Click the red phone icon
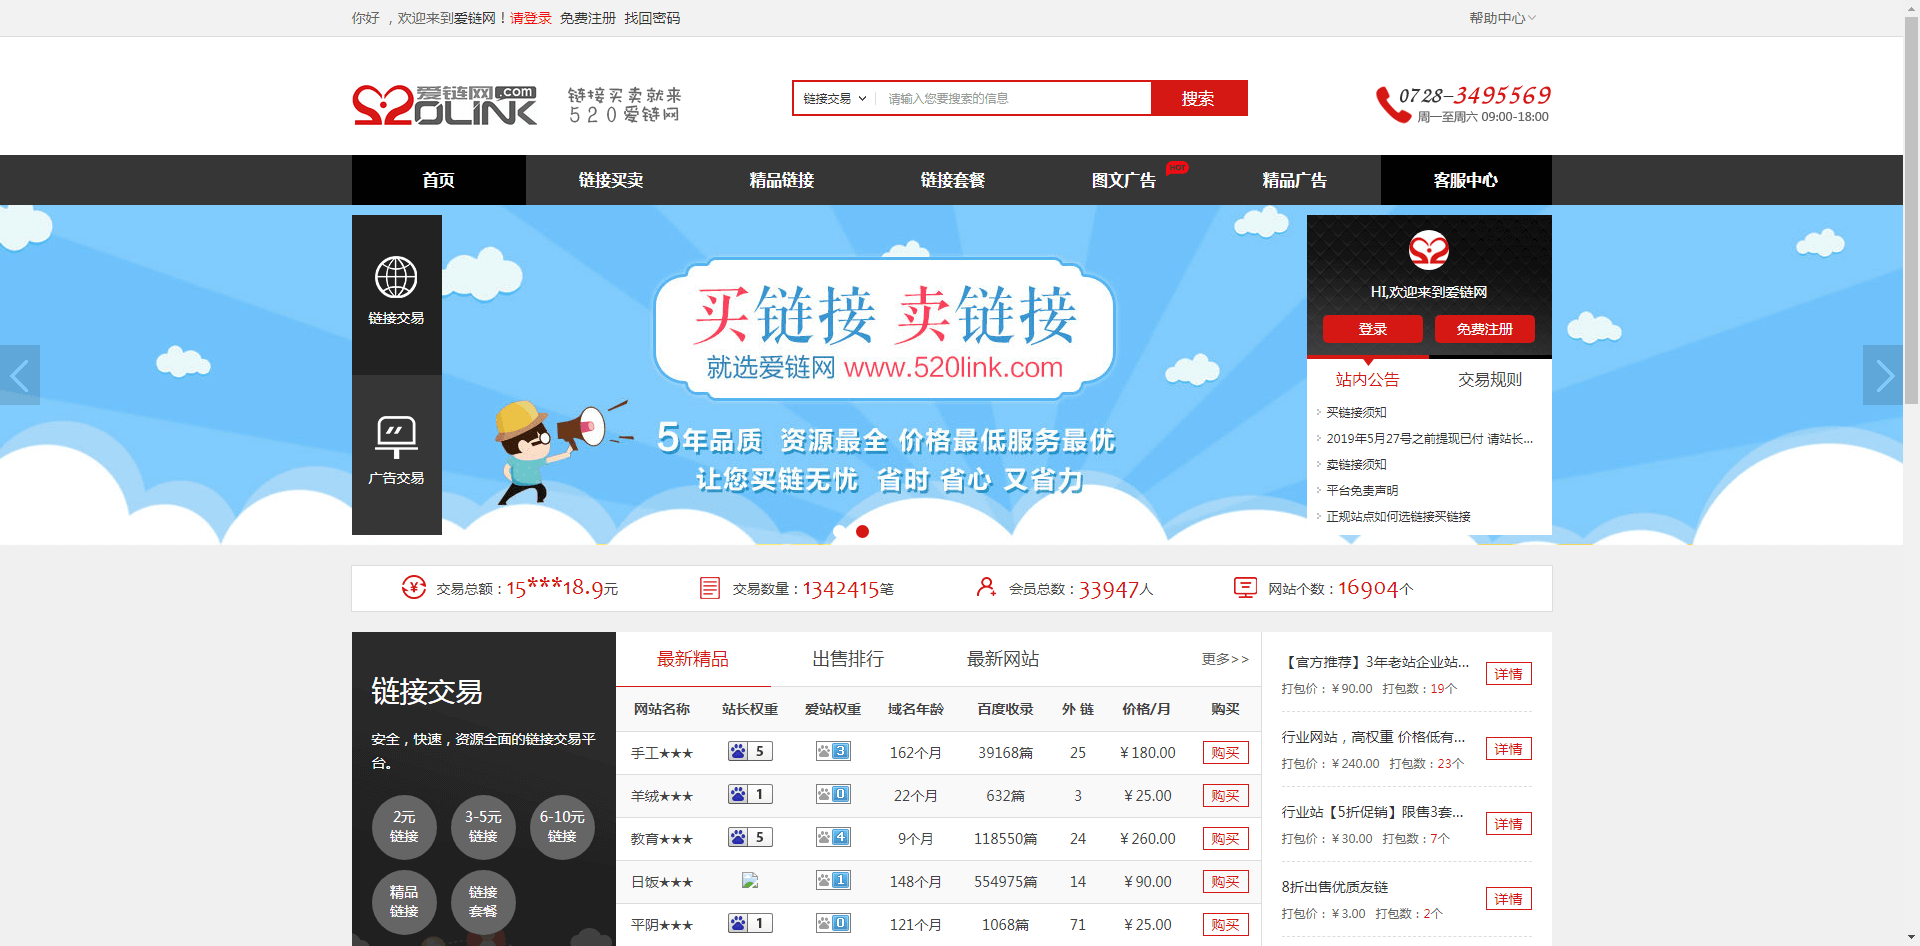The width and height of the screenshot is (1920, 946). [x=1391, y=104]
